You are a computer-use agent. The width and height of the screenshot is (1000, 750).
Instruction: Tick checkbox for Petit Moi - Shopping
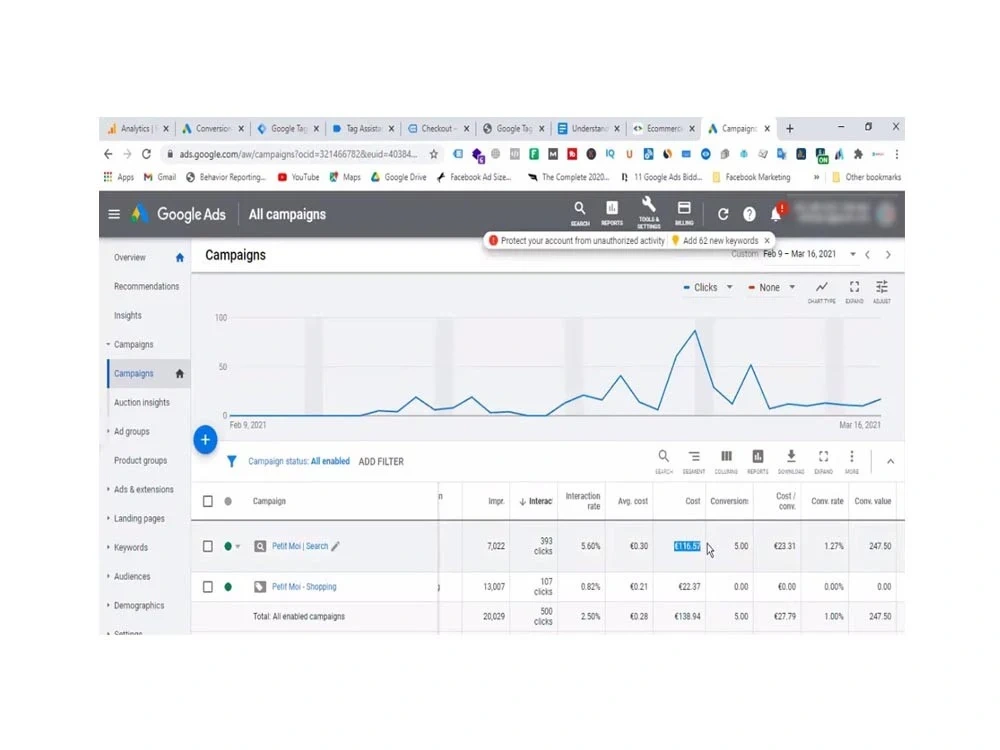[208, 587]
